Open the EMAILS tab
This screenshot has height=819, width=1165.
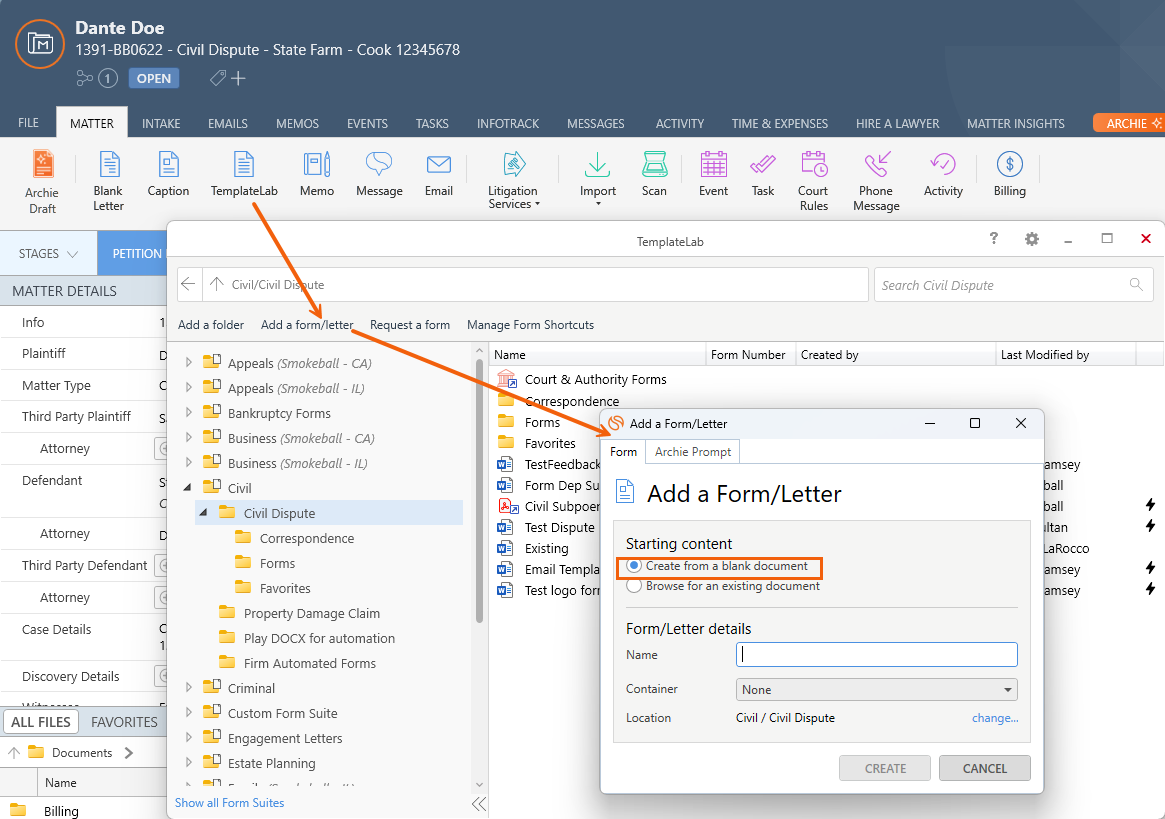(228, 123)
